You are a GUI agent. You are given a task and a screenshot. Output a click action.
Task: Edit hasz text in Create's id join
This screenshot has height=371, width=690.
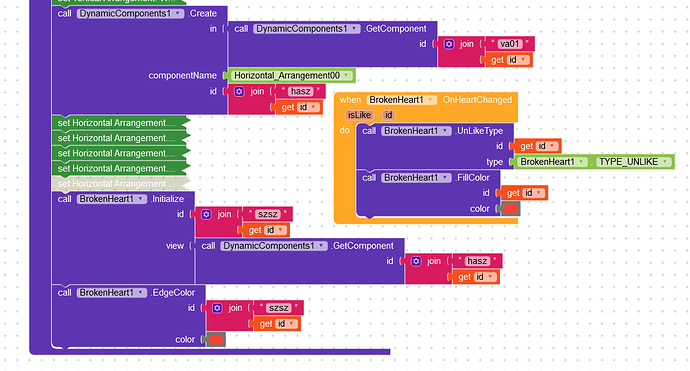click(300, 92)
